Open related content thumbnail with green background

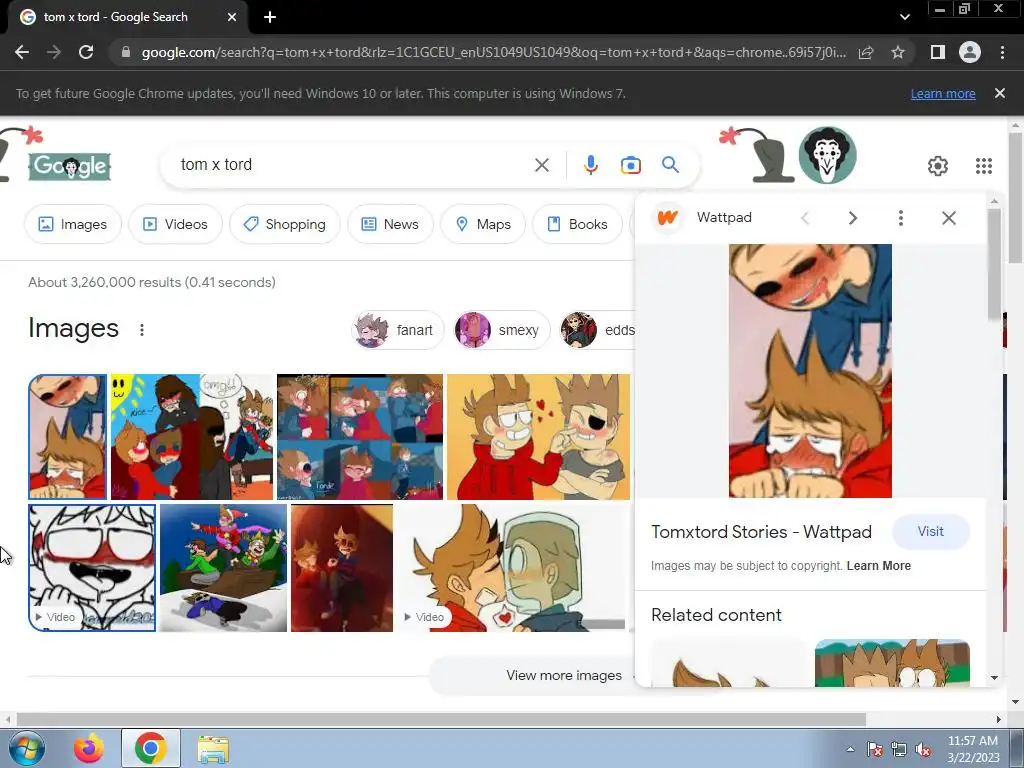point(892,662)
